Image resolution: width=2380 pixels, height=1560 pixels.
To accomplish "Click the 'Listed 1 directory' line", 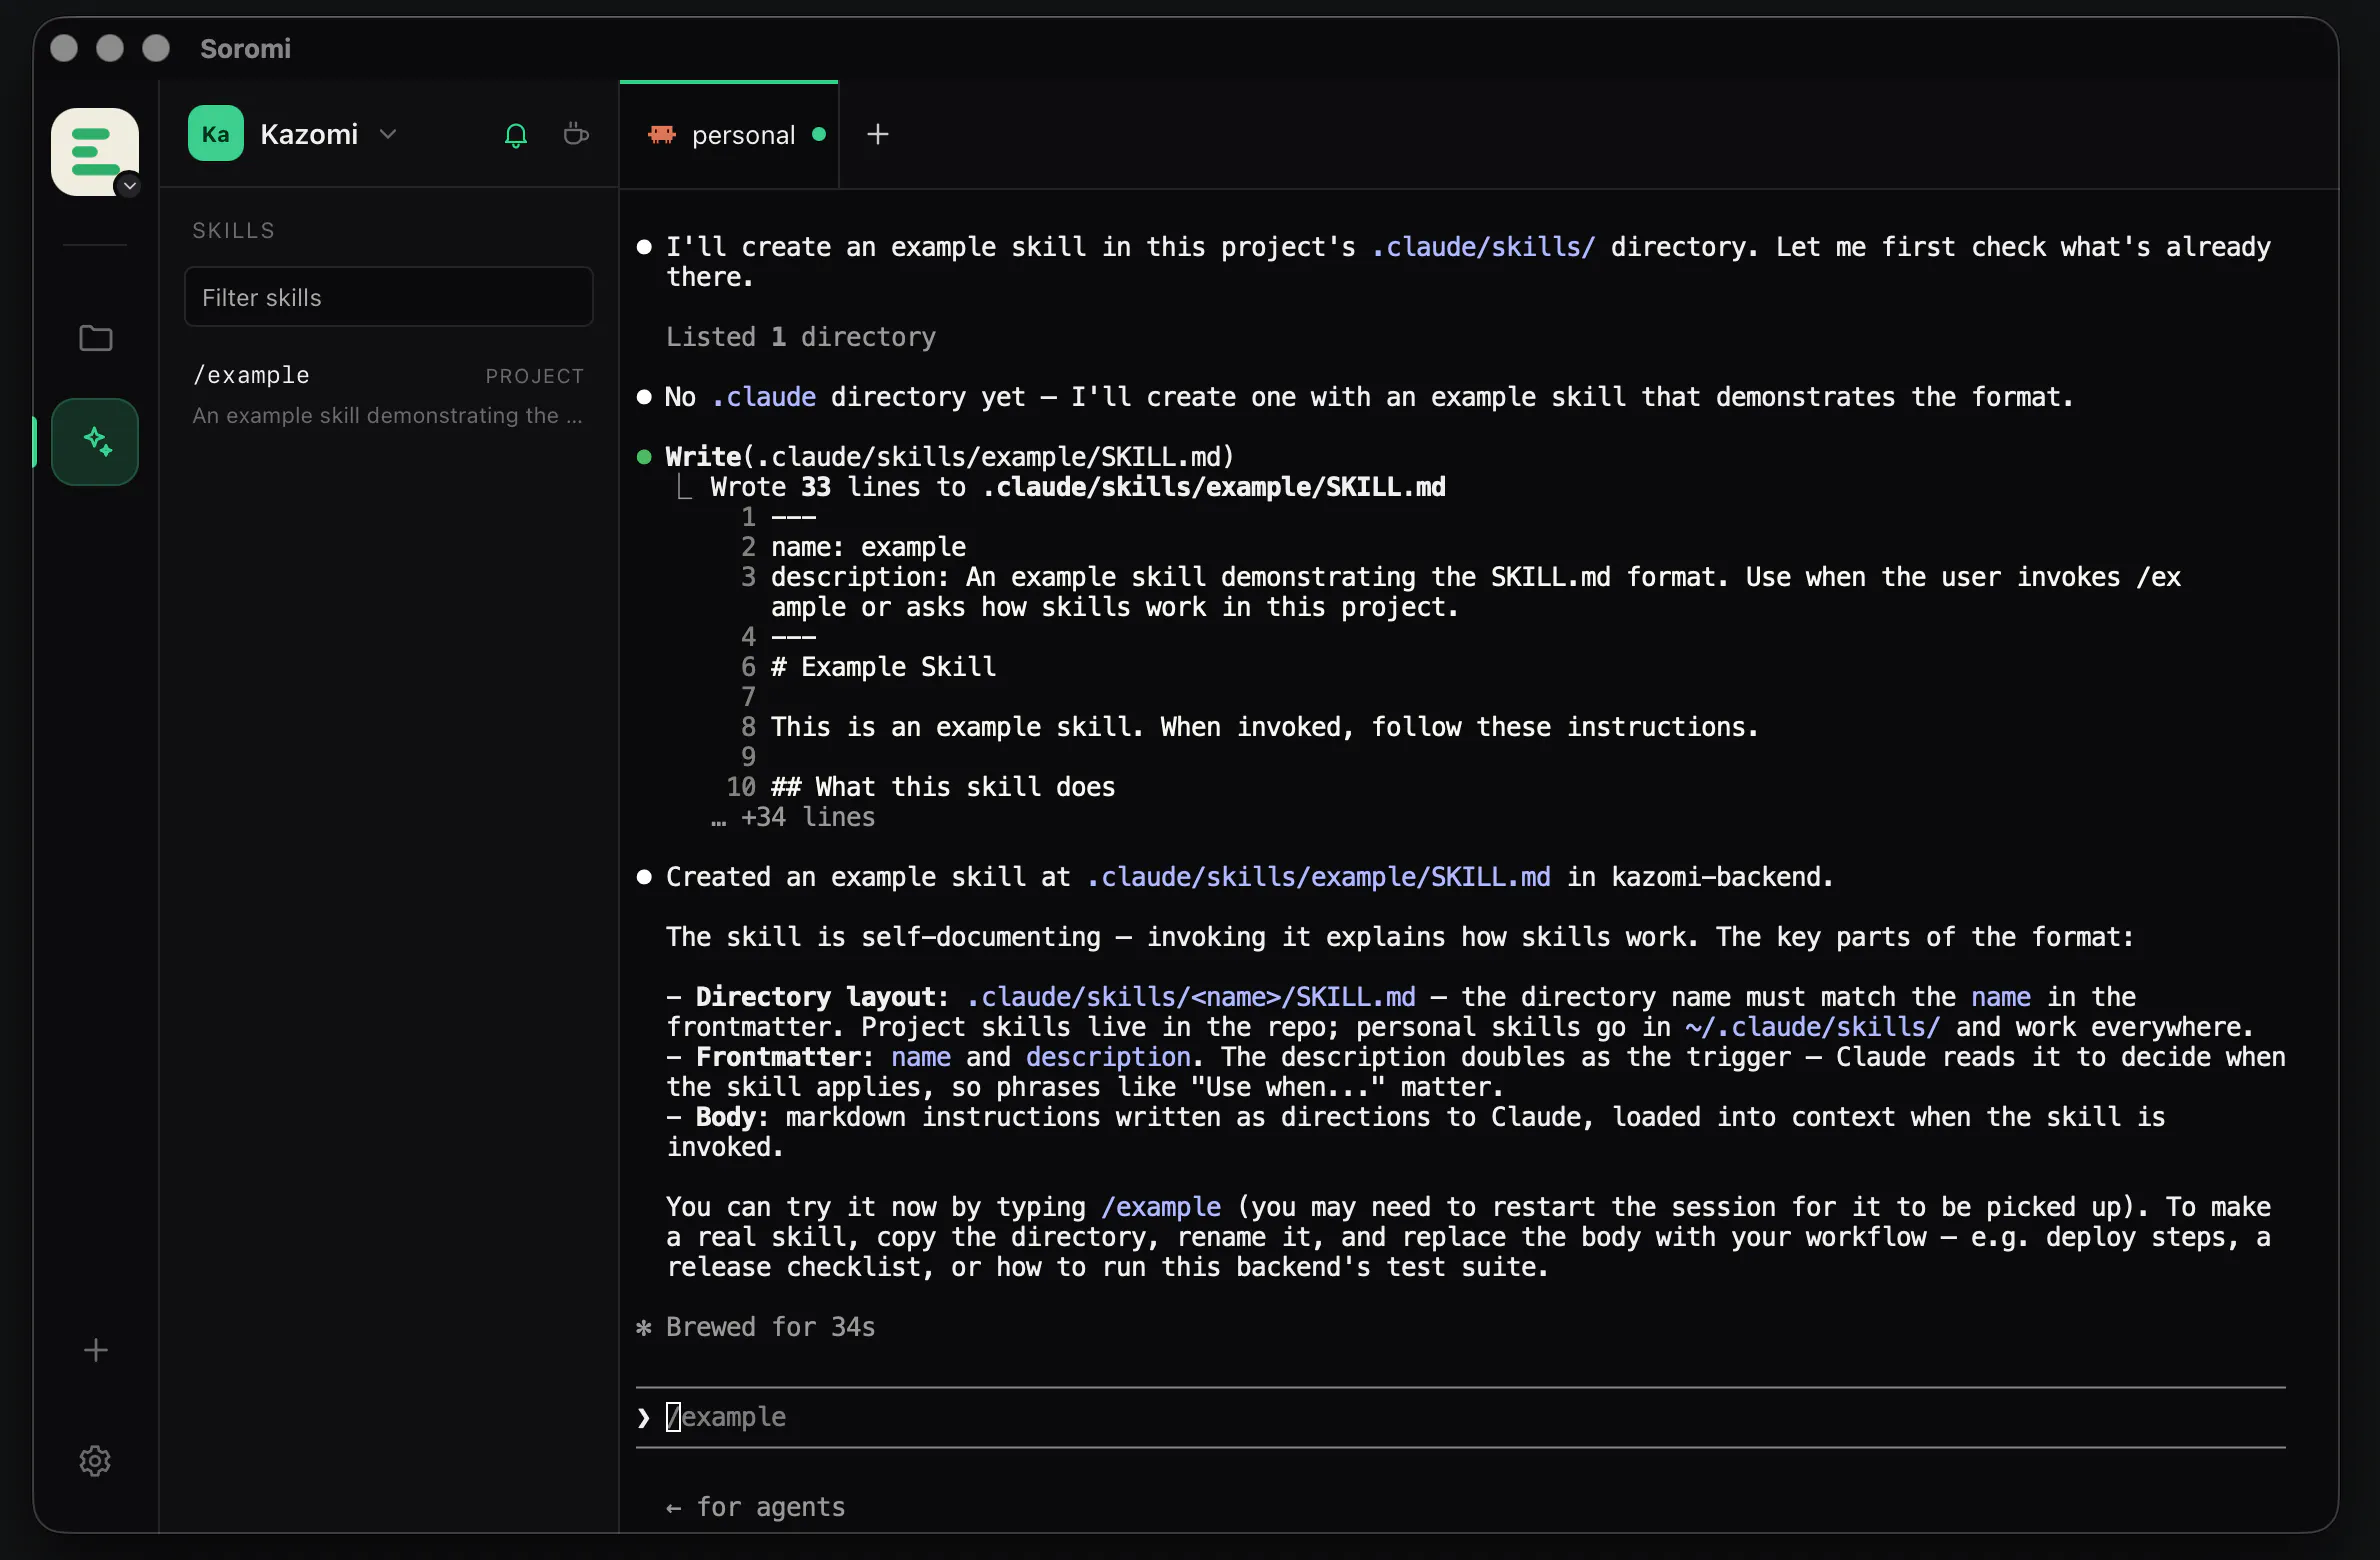I will tap(801, 337).
